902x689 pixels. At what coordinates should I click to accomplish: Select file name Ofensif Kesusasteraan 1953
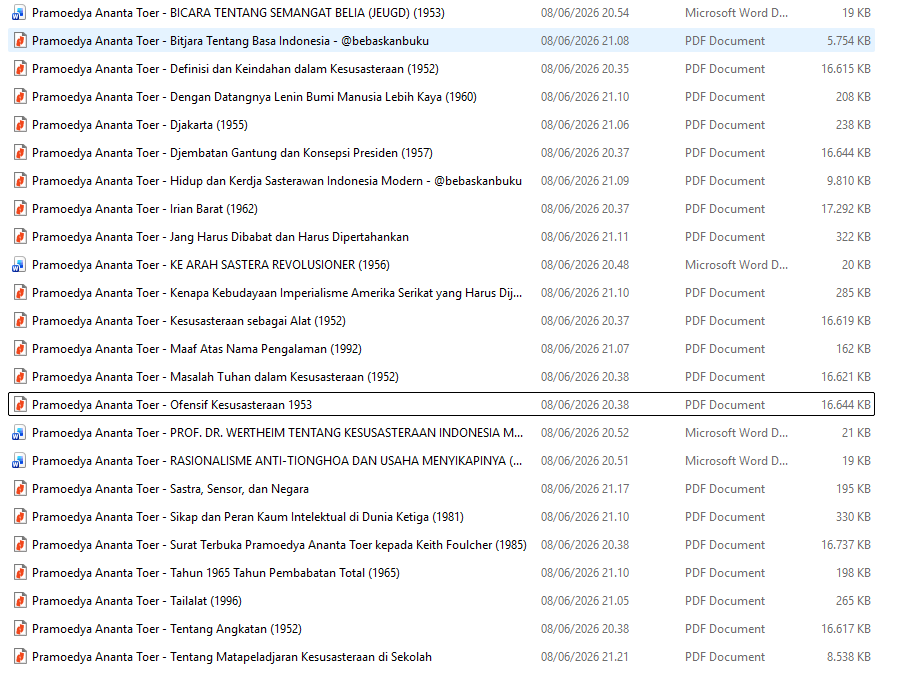pyautogui.click(x=172, y=405)
